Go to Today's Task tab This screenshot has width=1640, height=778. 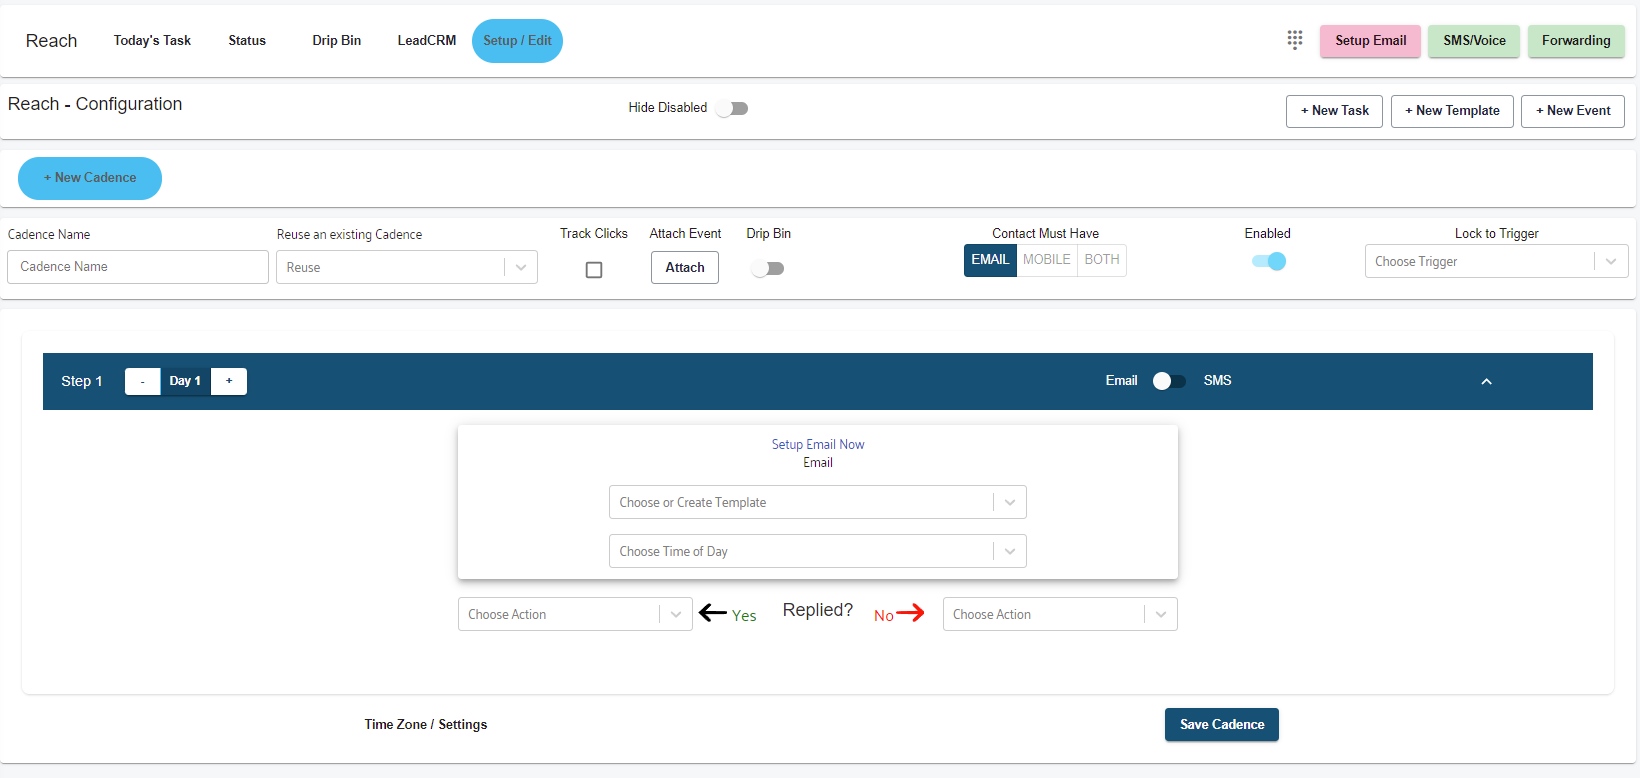pos(152,41)
